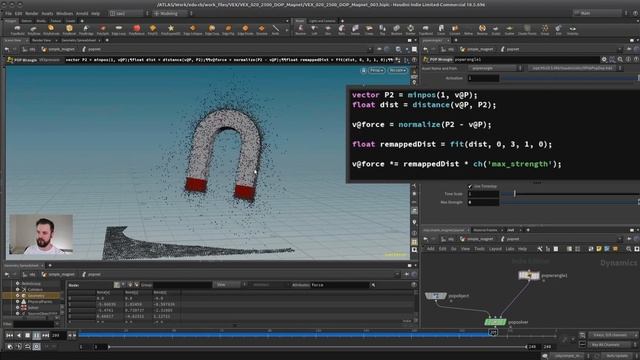Viewport: 640px width, 360px height.
Task: Toggle visibility of Solver tree row
Action: (18, 307)
